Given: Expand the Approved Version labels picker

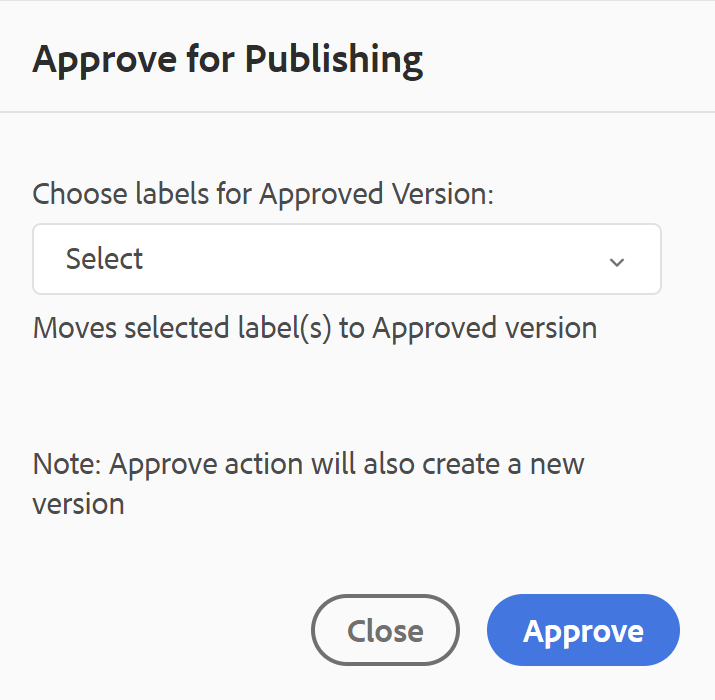Looking at the screenshot, I should (x=346, y=259).
